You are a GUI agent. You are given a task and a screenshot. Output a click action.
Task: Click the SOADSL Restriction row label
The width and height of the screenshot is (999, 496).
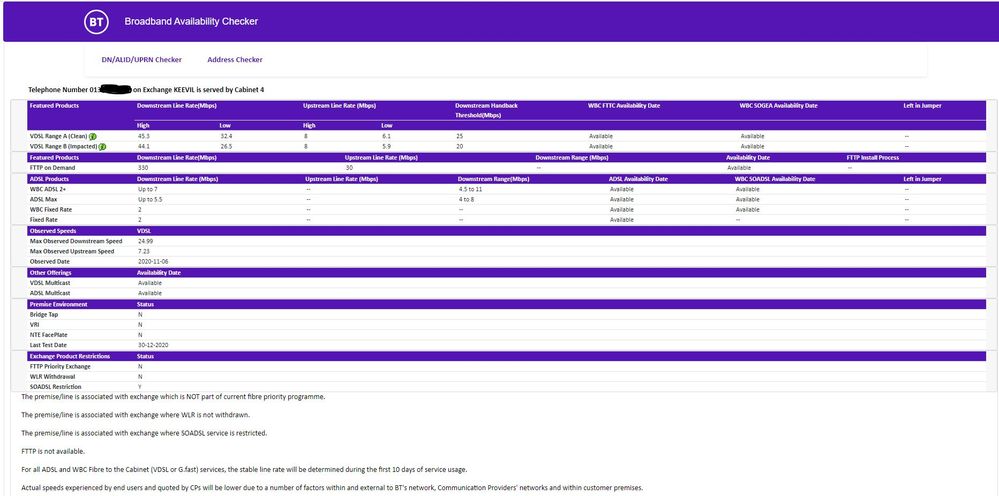pos(57,386)
